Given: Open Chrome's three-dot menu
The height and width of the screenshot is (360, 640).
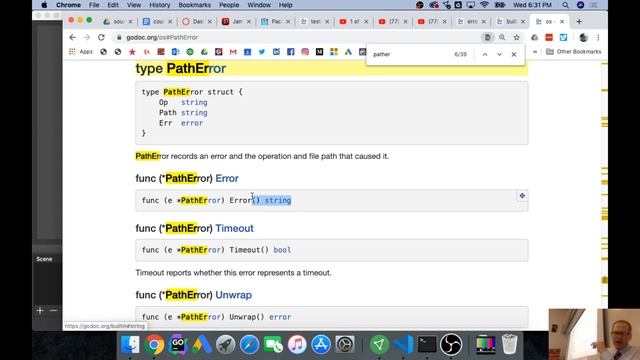Looking at the screenshot, I should [598, 37].
